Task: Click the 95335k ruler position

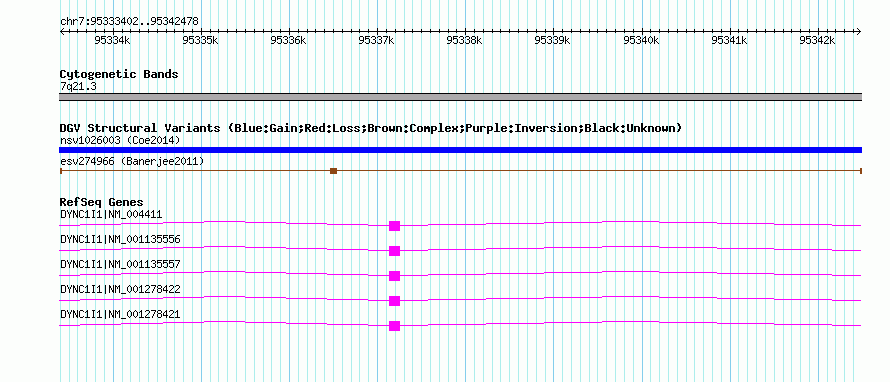Action: click(200, 40)
